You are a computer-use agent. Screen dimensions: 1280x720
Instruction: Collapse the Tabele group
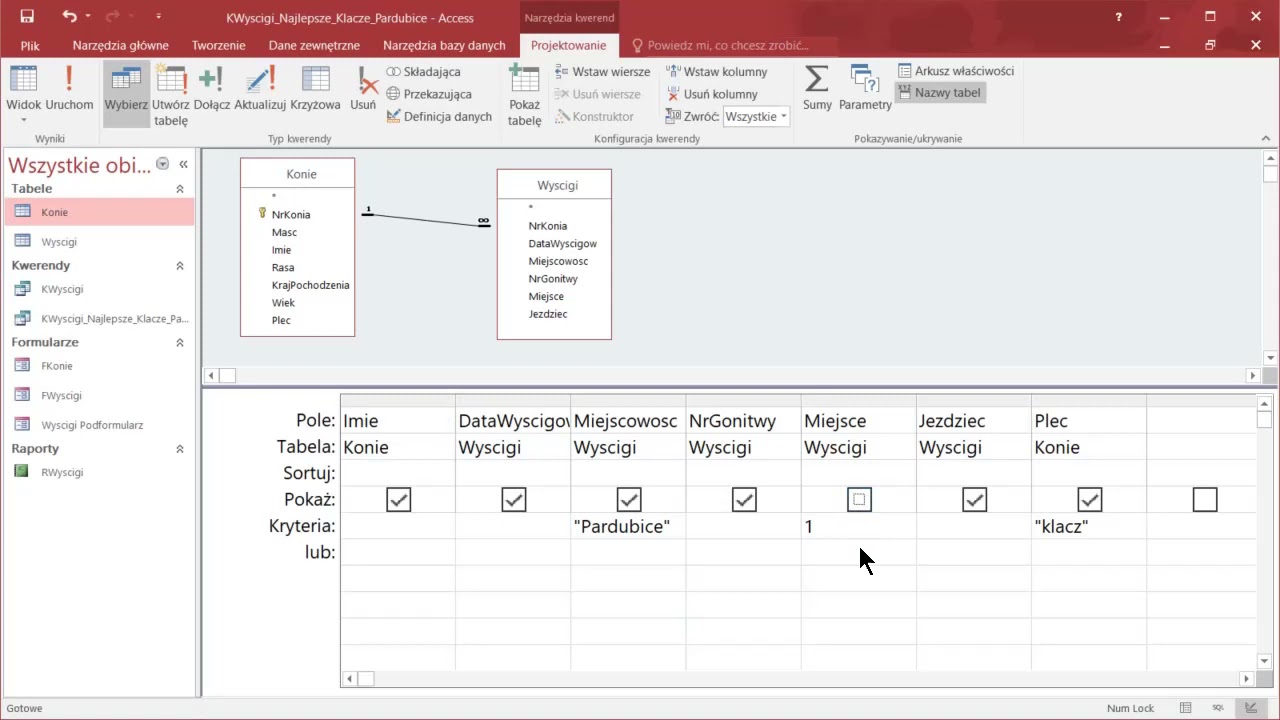(x=180, y=189)
